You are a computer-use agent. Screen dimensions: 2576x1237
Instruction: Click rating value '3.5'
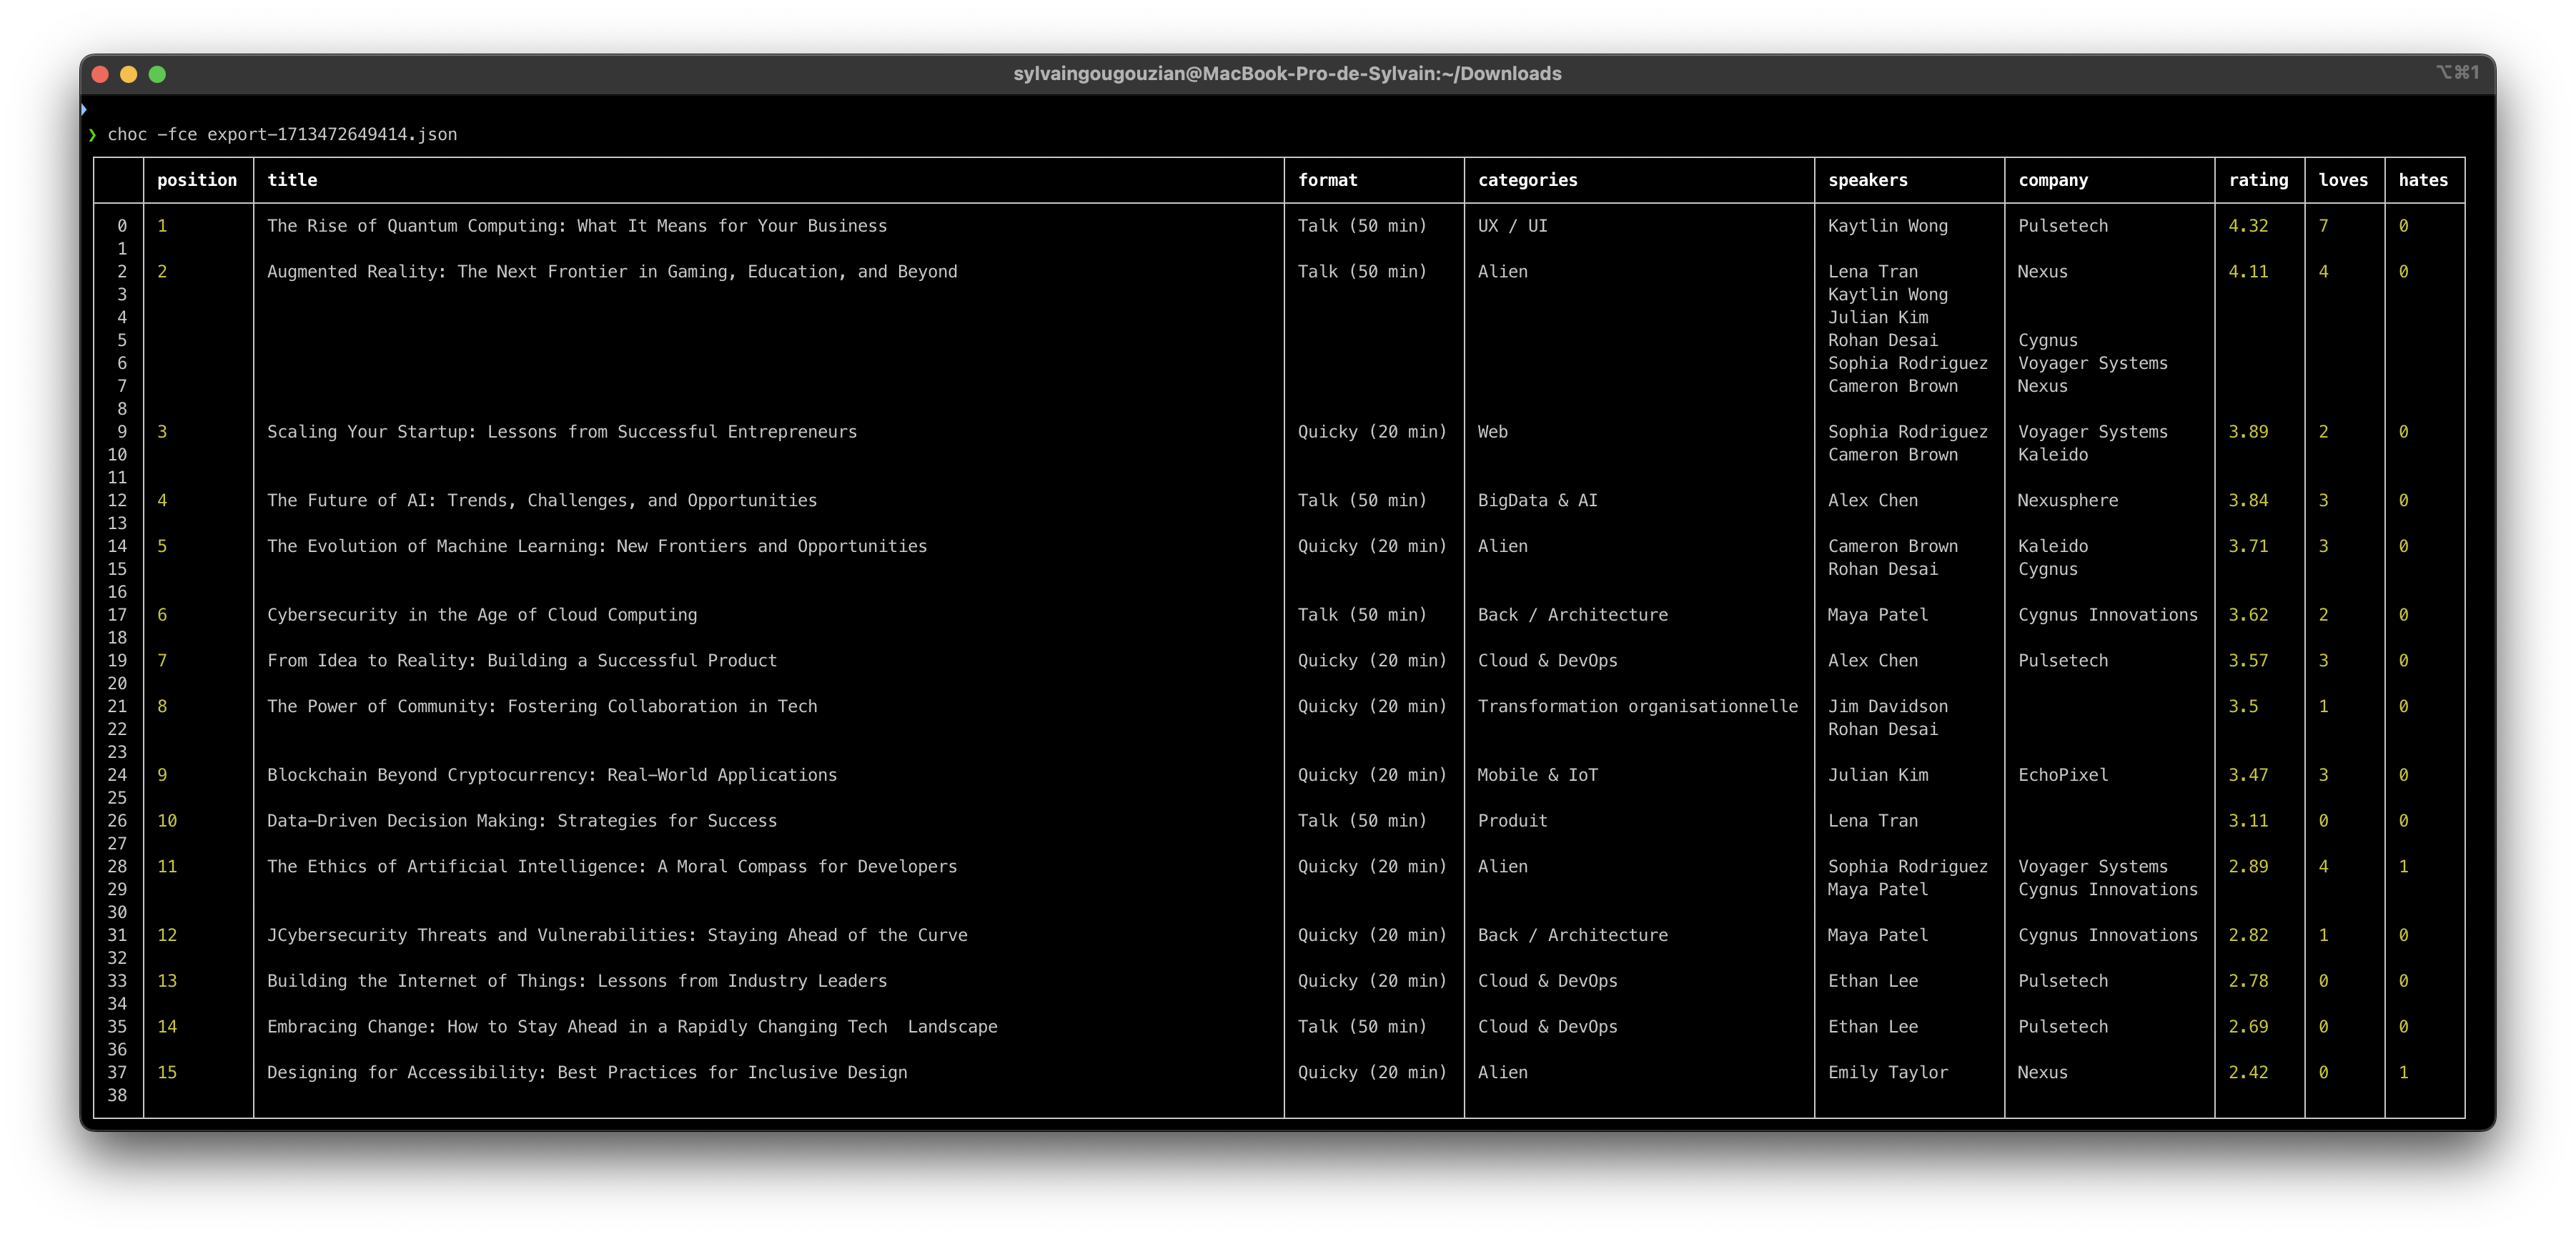(2243, 707)
